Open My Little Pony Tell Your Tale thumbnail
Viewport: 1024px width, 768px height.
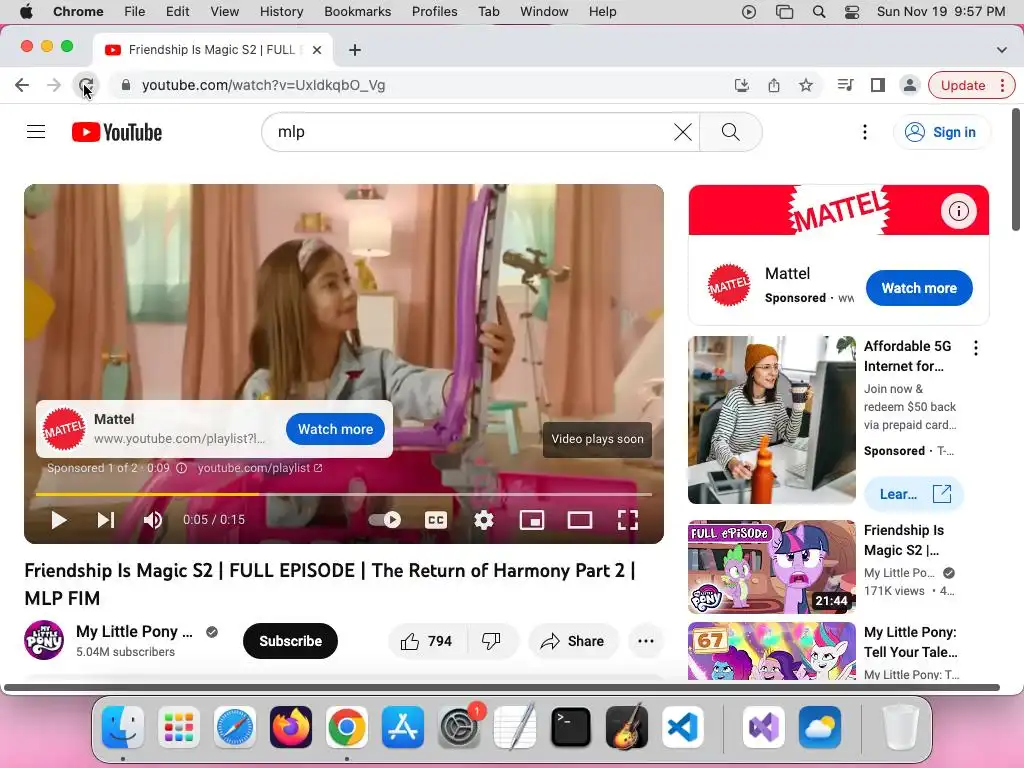[x=771, y=651]
